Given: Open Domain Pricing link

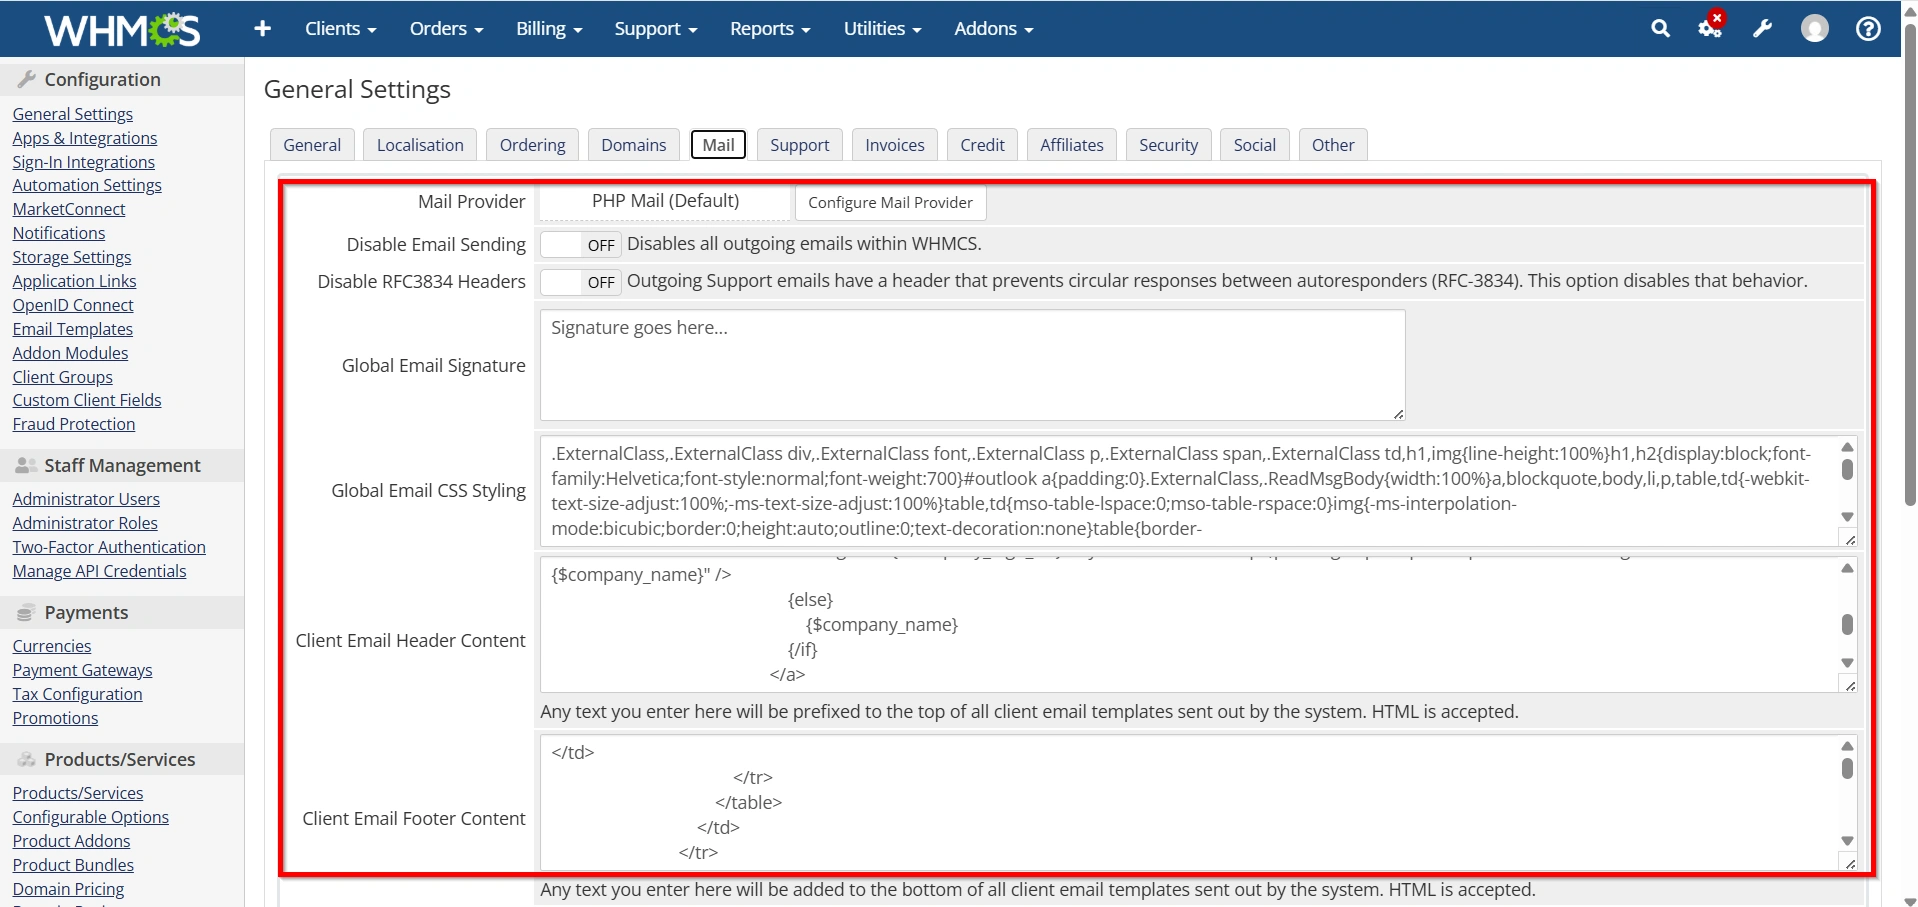Looking at the screenshot, I should tap(69, 889).
